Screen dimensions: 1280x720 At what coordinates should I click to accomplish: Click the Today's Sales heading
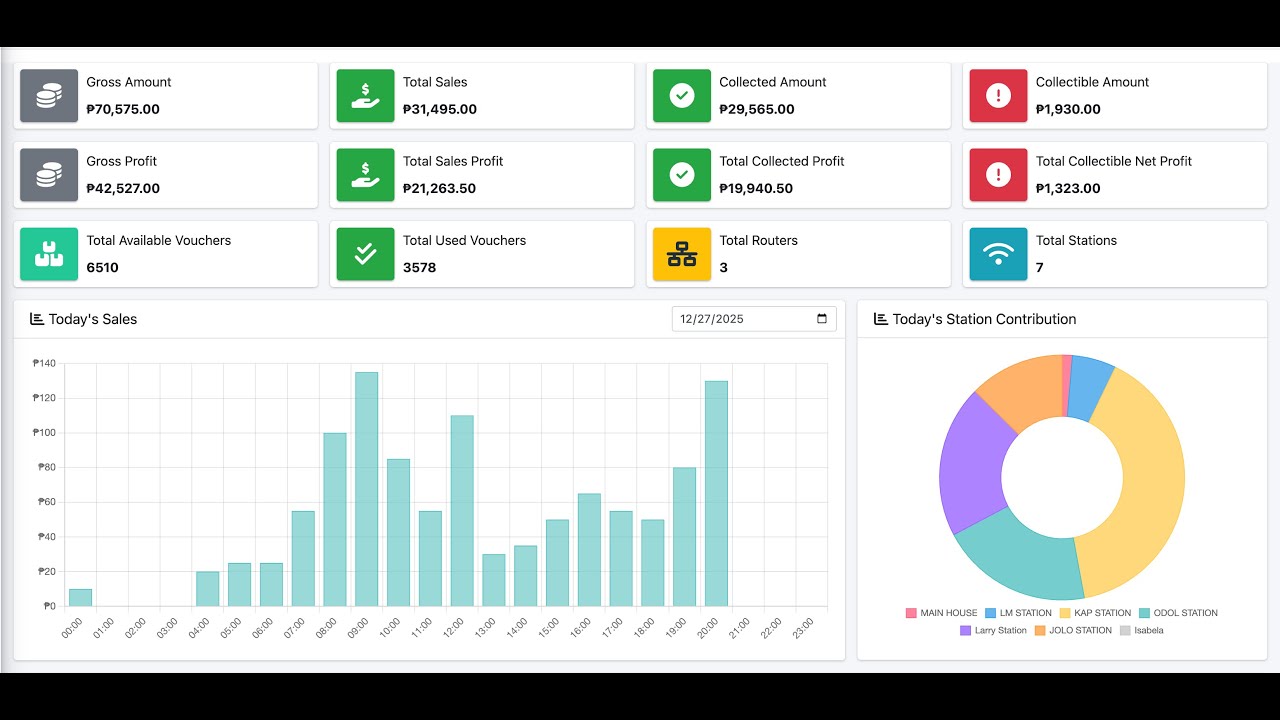tap(93, 319)
